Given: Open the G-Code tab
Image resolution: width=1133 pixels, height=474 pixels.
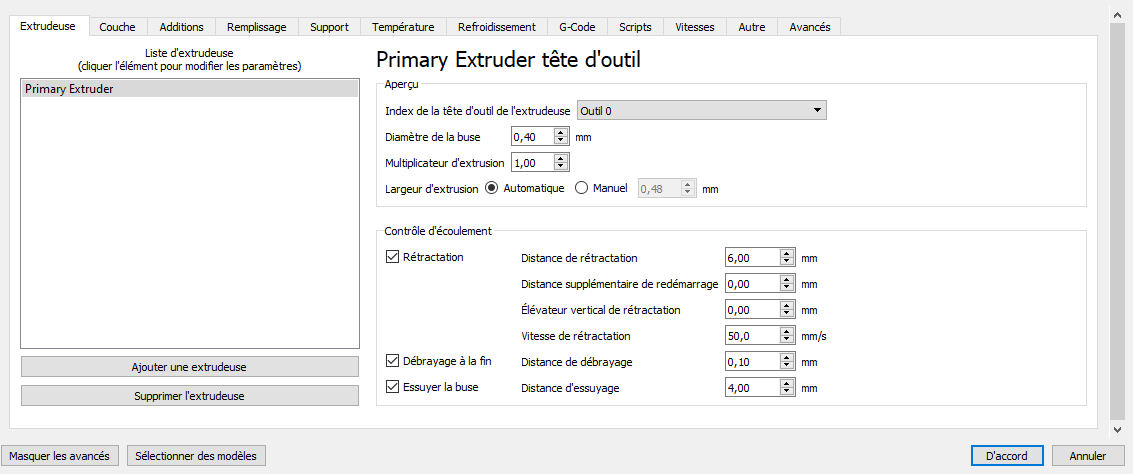Looking at the screenshot, I should 577,27.
